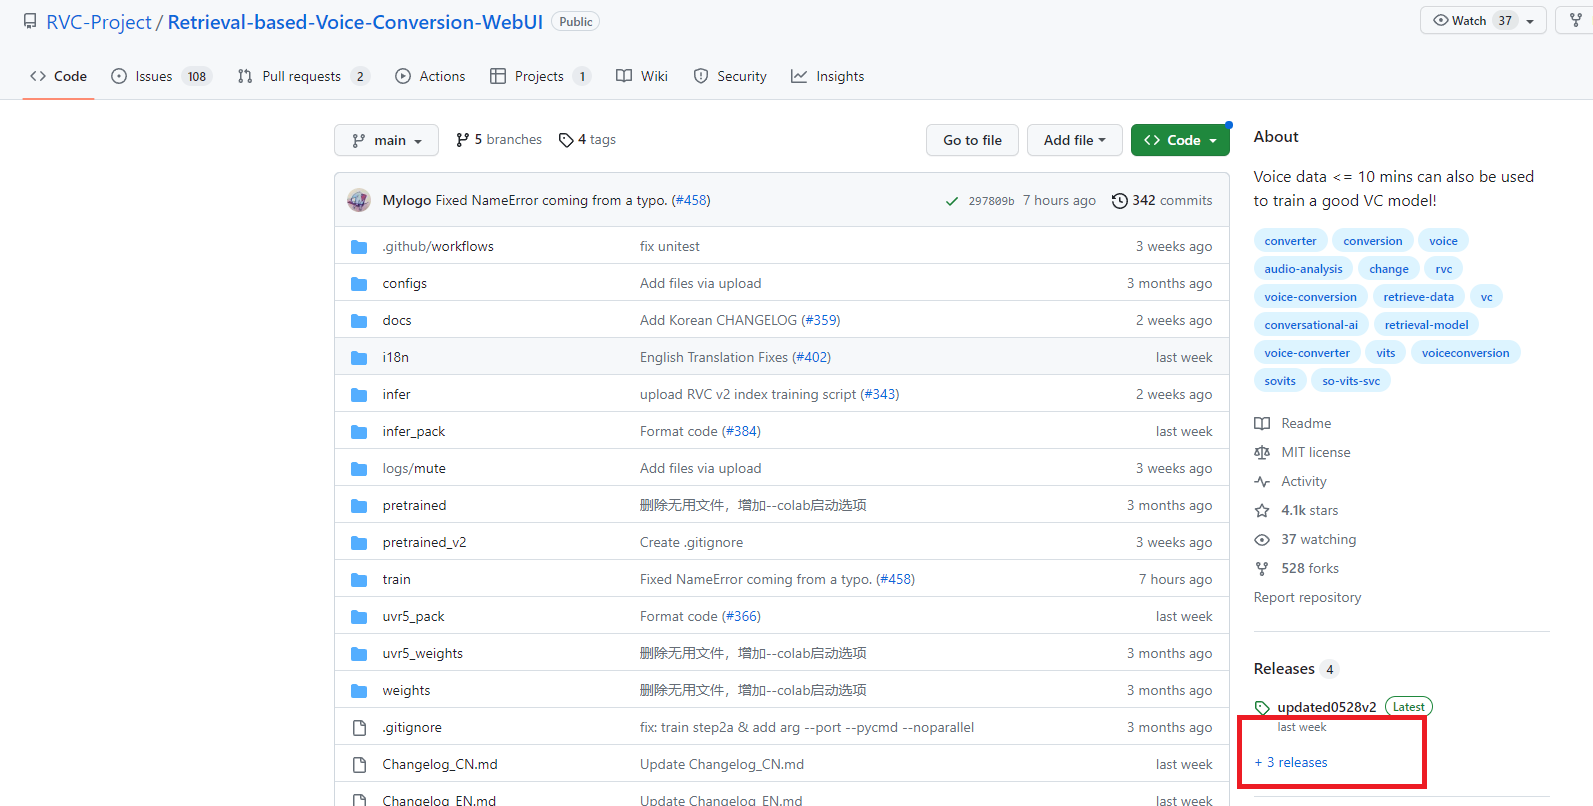Select the vits topic tag

(x=1385, y=353)
